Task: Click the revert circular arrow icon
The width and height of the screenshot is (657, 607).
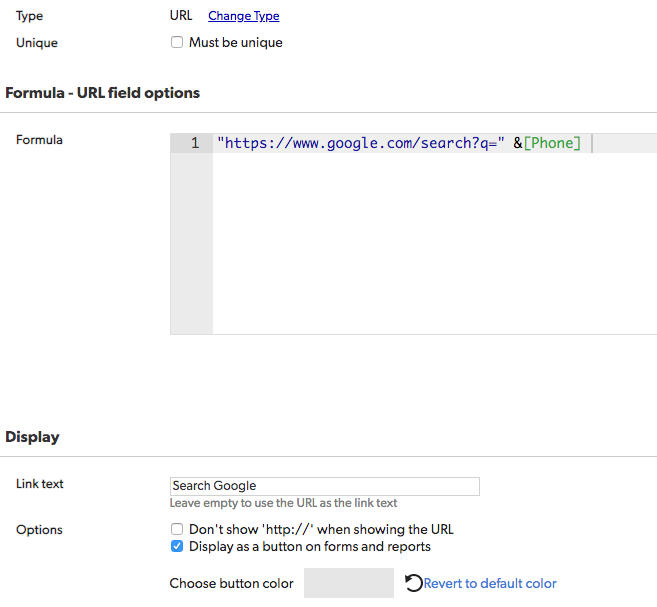Action: click(414, 583)
